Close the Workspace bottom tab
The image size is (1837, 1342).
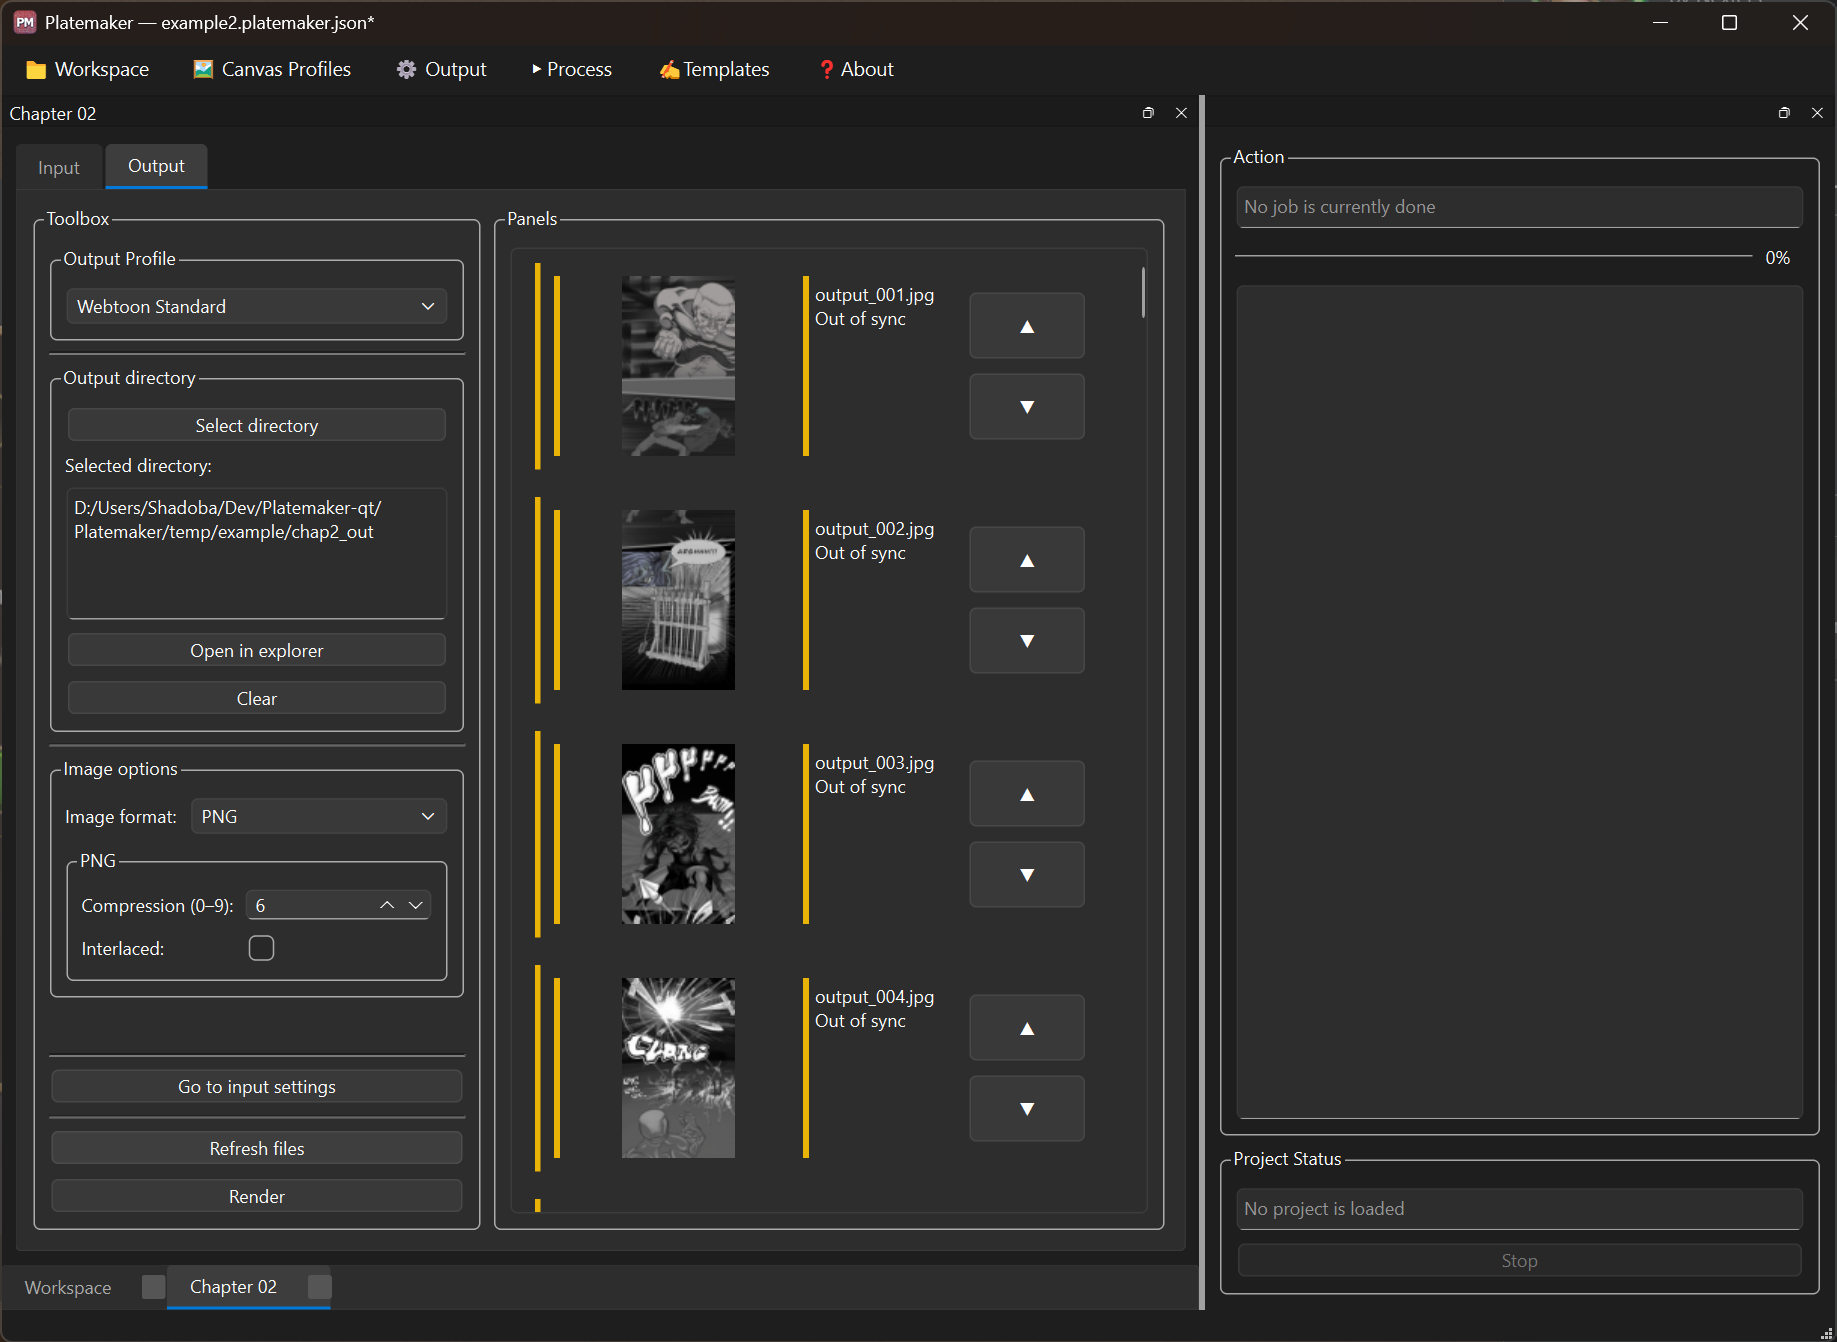click(153, 1287)
